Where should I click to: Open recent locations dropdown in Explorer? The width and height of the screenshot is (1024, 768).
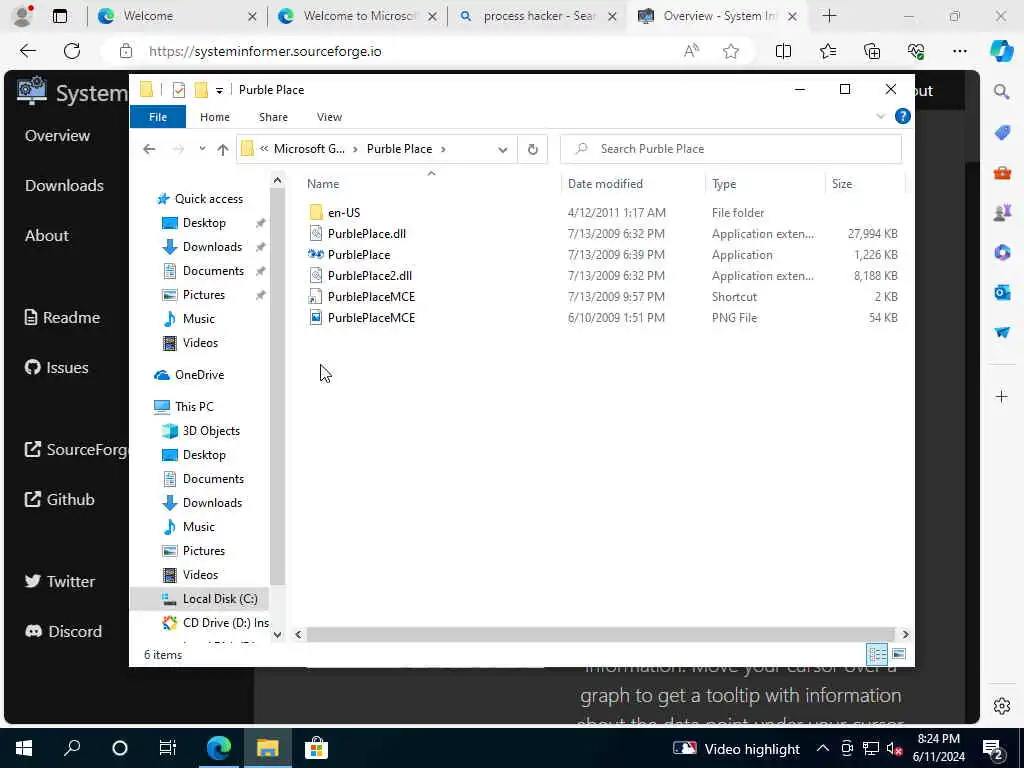point(202,149)
